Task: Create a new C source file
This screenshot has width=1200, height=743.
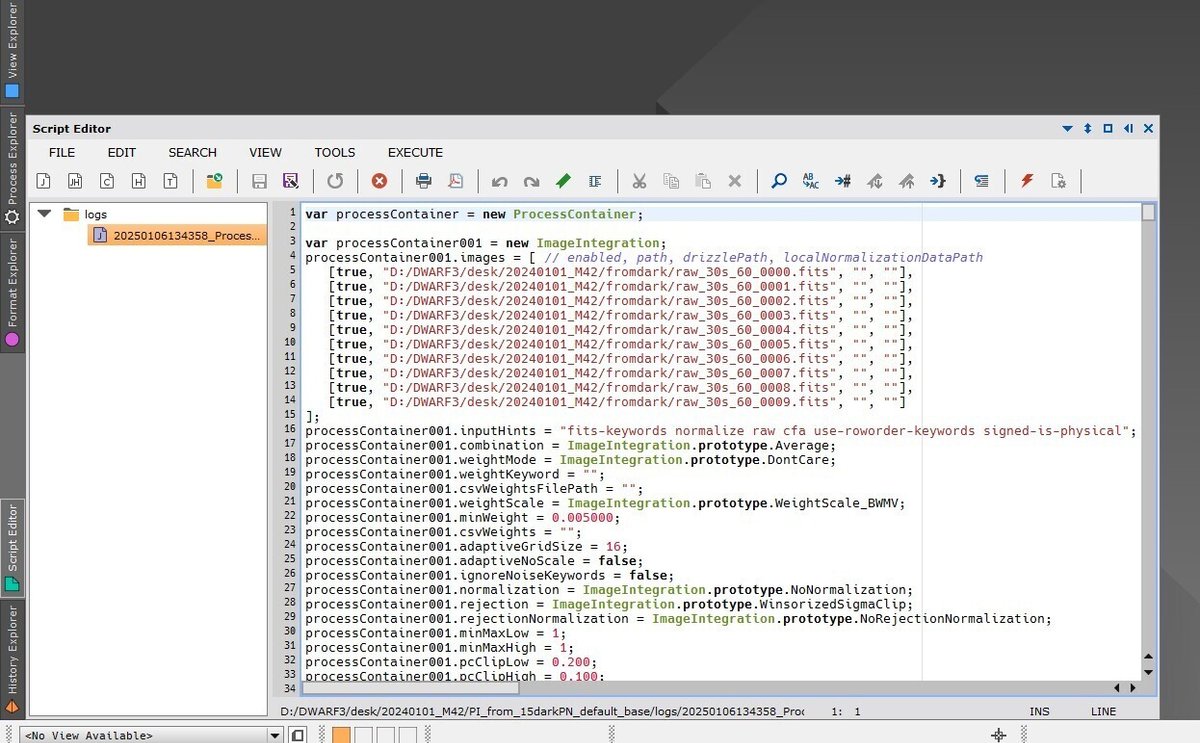Action: tap(107, 181)
